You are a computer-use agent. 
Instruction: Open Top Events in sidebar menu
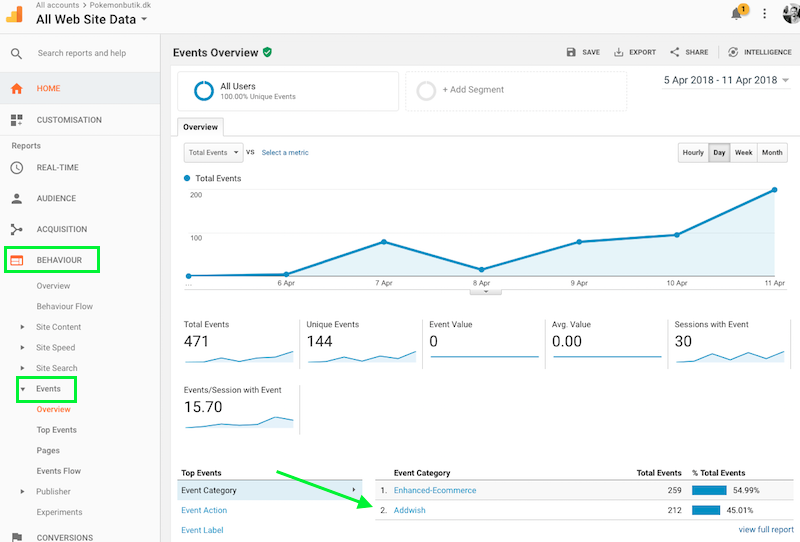click(56, 430)
